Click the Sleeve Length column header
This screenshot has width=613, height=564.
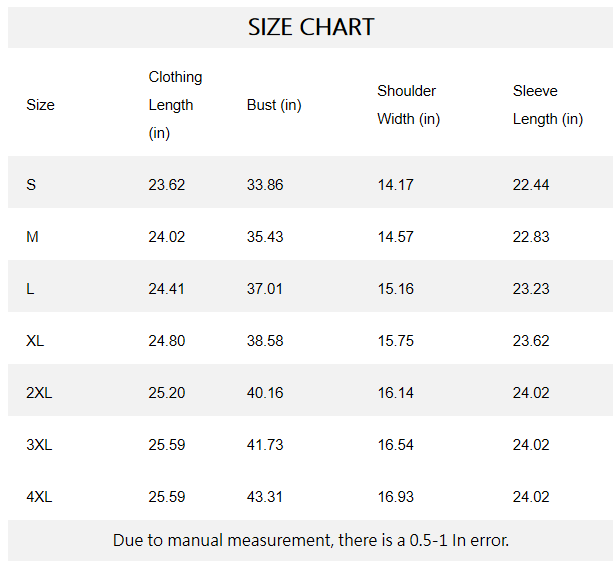pos(547,105)
